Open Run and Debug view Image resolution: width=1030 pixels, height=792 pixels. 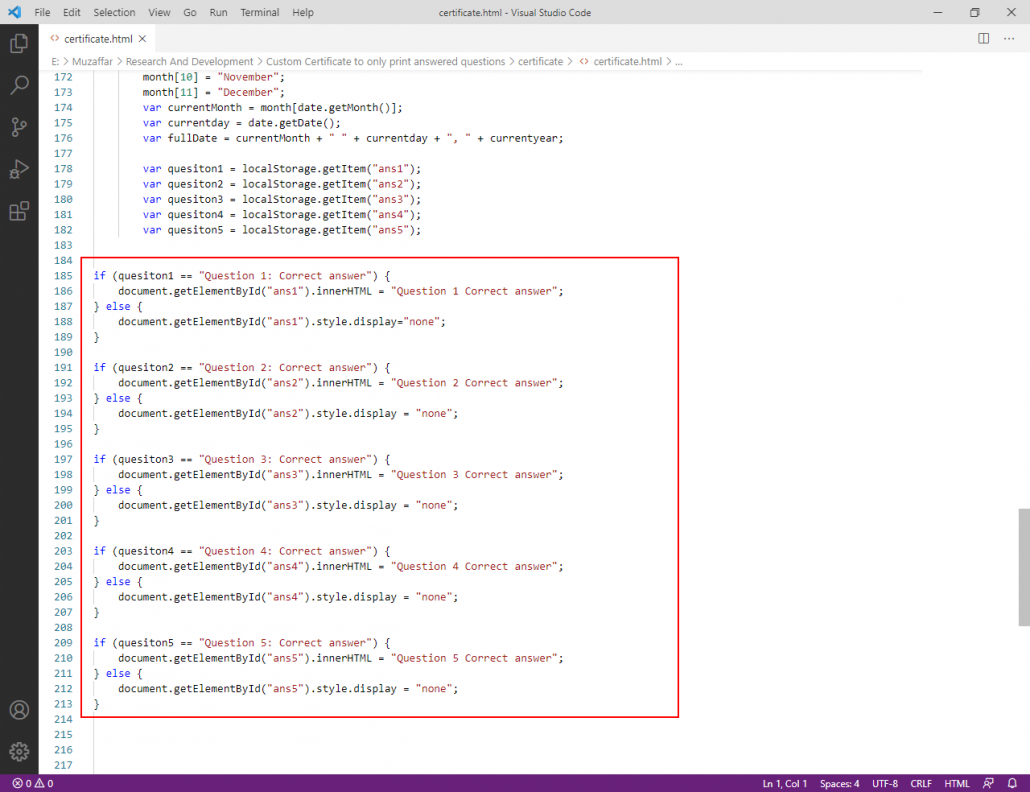coord(19,169)
